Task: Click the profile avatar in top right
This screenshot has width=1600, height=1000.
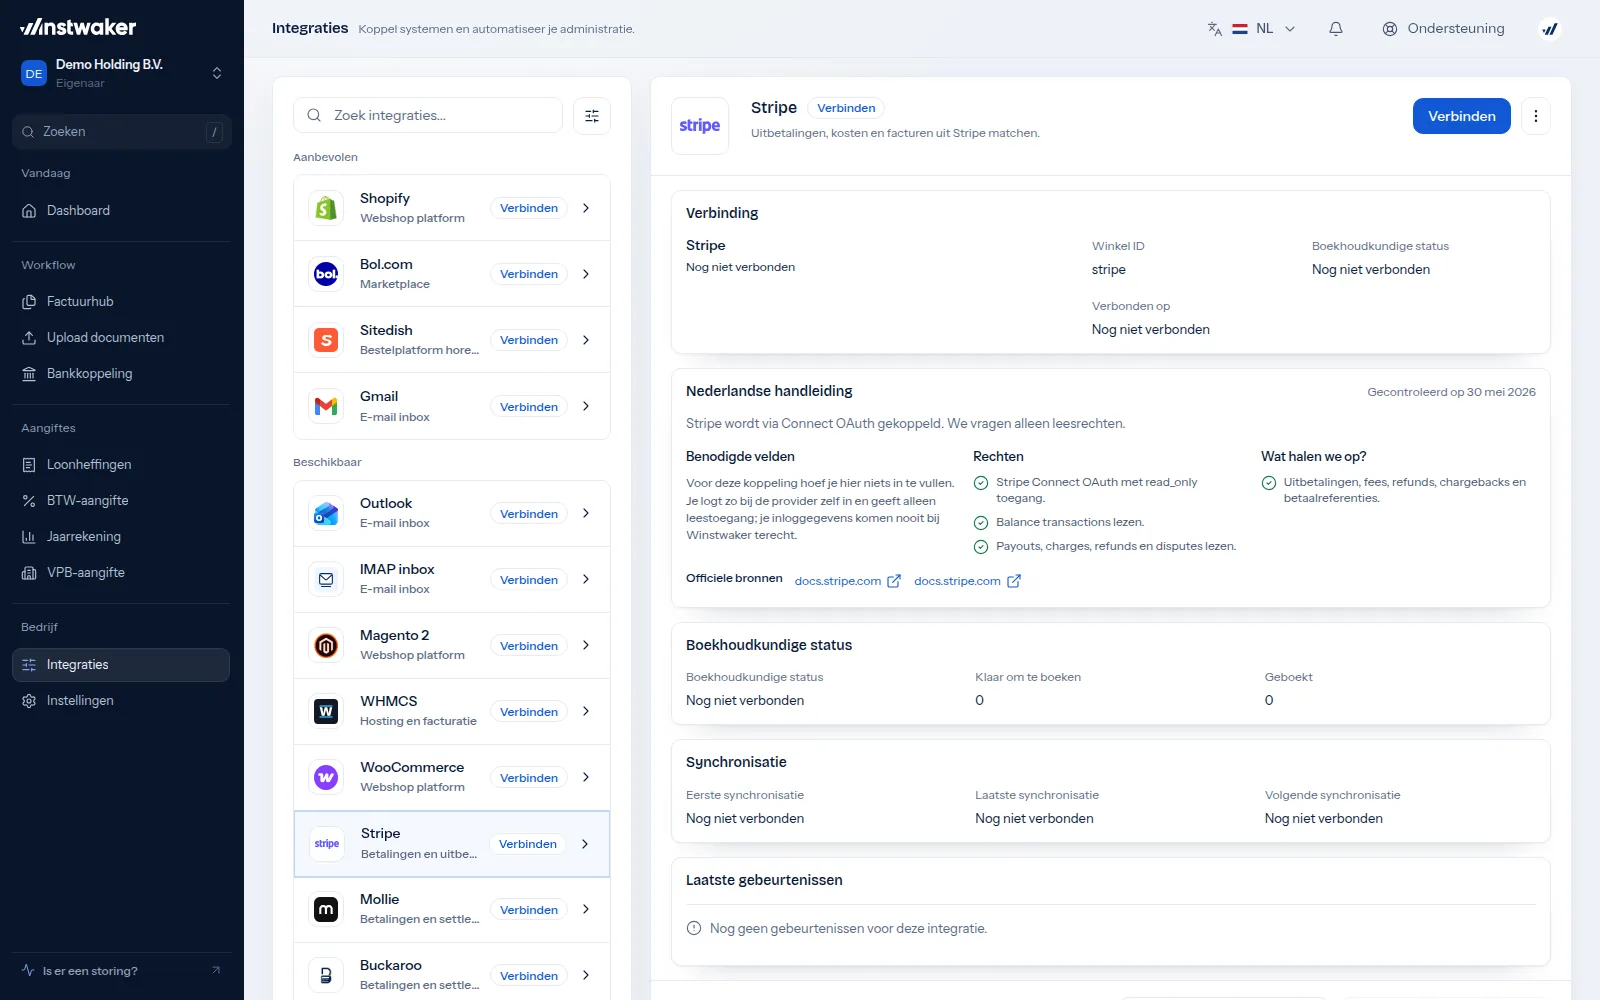Action: pos(1550,29)
